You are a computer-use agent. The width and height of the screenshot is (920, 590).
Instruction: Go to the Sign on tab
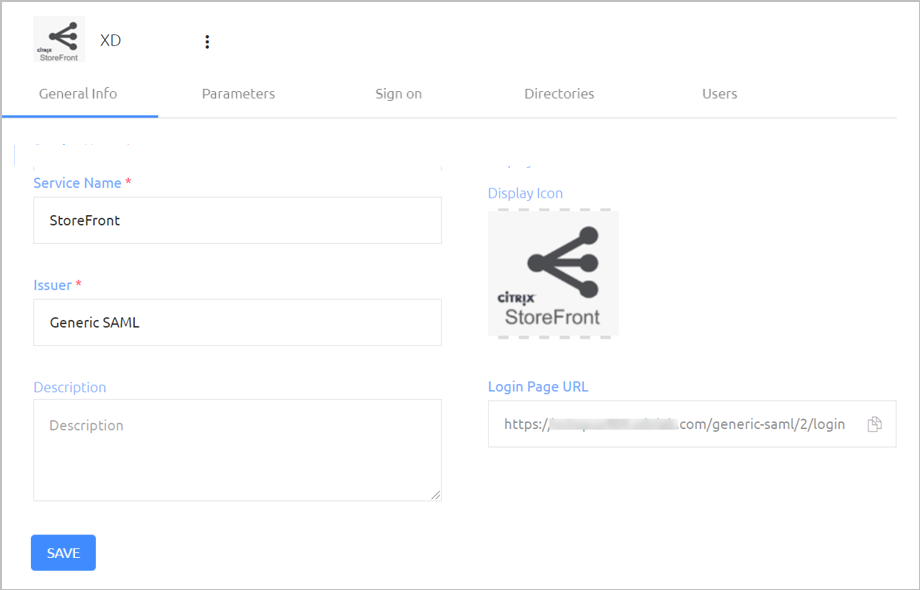[x=398, y=94]
